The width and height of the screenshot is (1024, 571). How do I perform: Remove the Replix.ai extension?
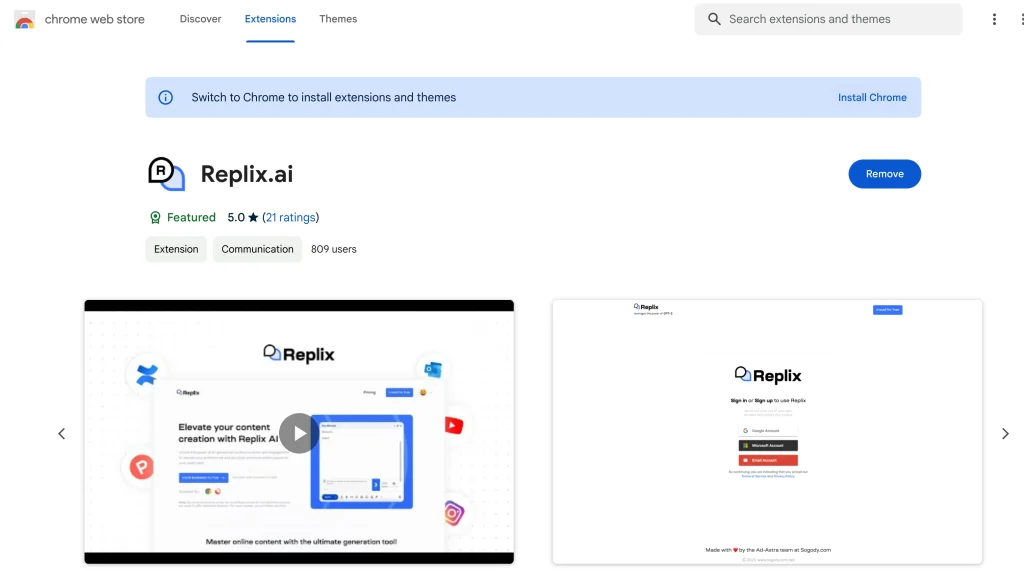[884, 174]
